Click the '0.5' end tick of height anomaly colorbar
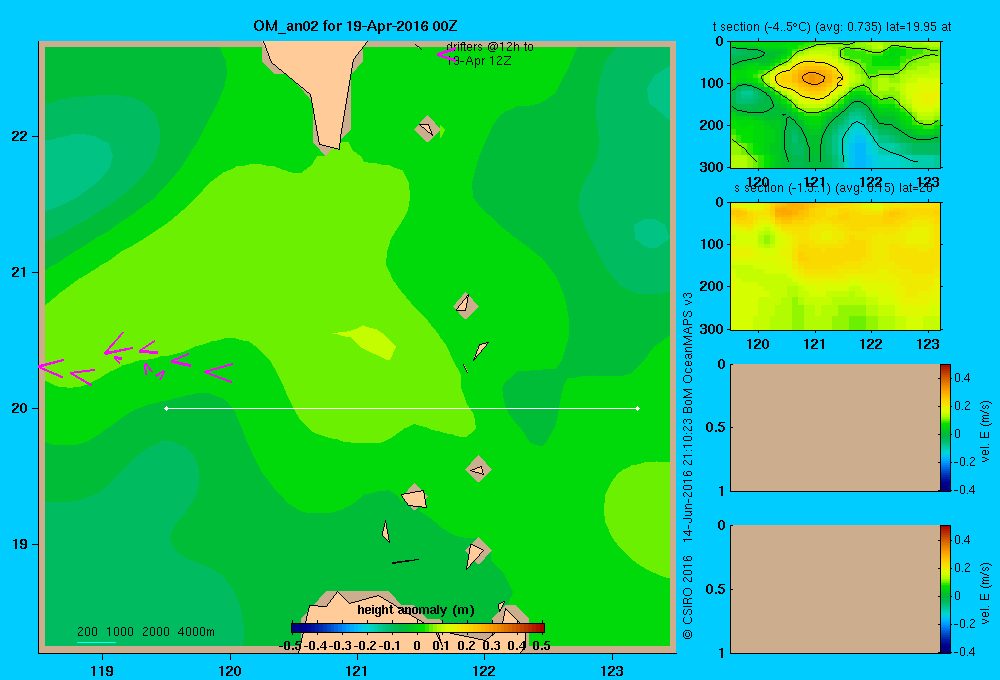Viewport: 1000px width, 680px height. (x=541, y=646)
